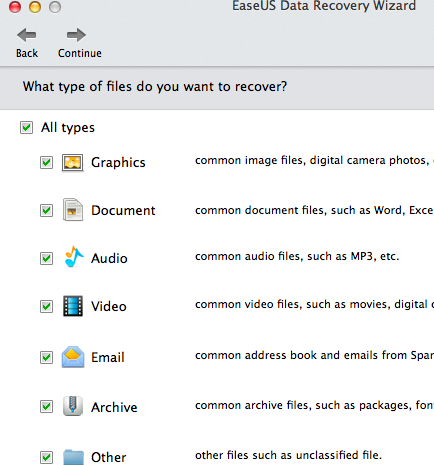434x465 pixels.
Task: Click the 'Archive' label text
Action: pos(114,407)
